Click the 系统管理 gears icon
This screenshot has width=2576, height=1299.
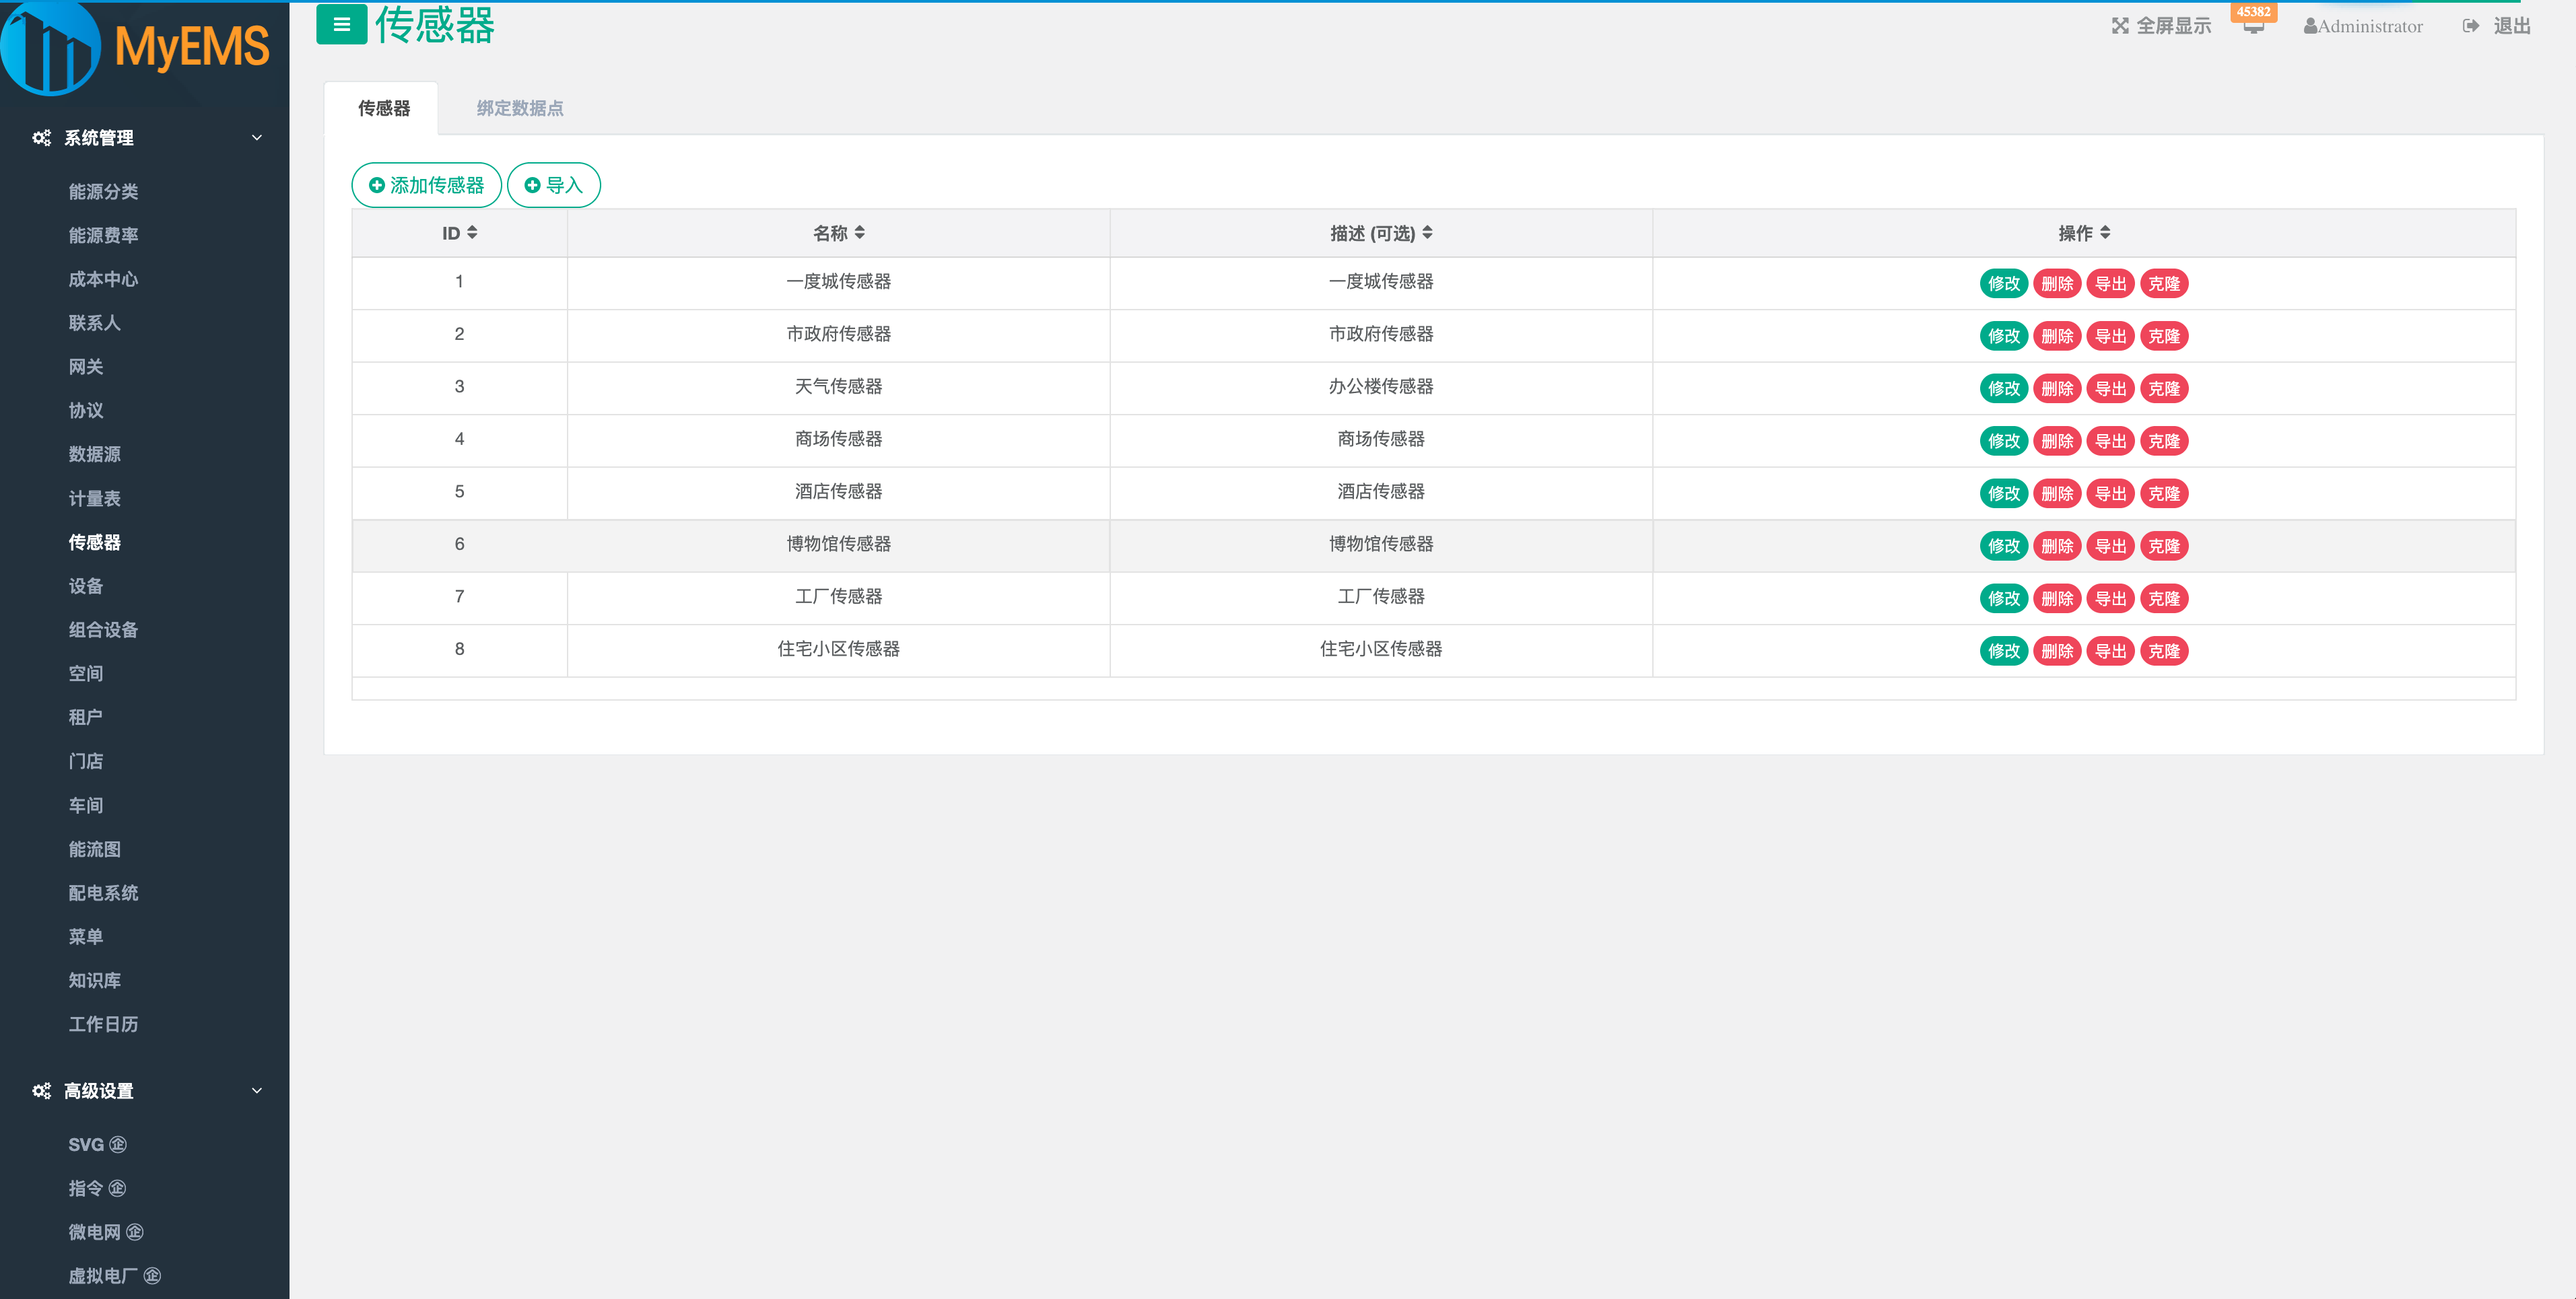click(41, 138)
